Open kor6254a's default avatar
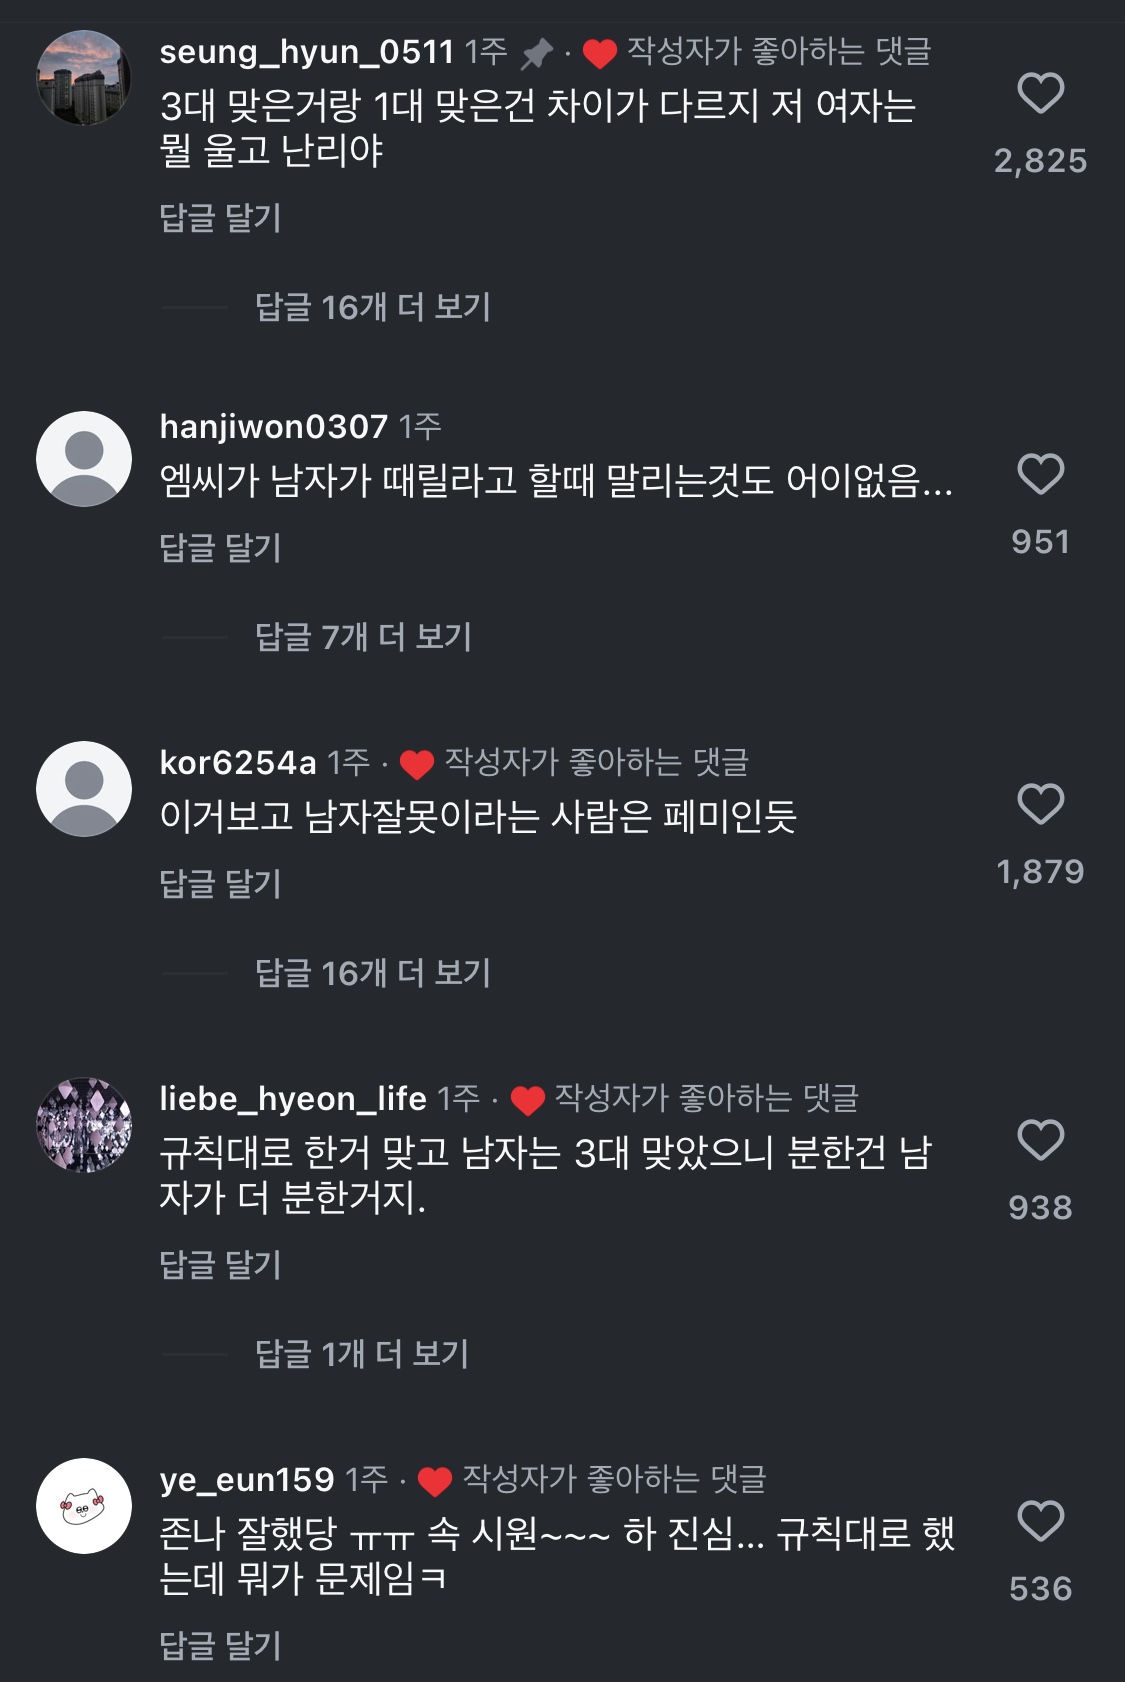Viewport: 1125px width, 1682px height. point(84,789)
